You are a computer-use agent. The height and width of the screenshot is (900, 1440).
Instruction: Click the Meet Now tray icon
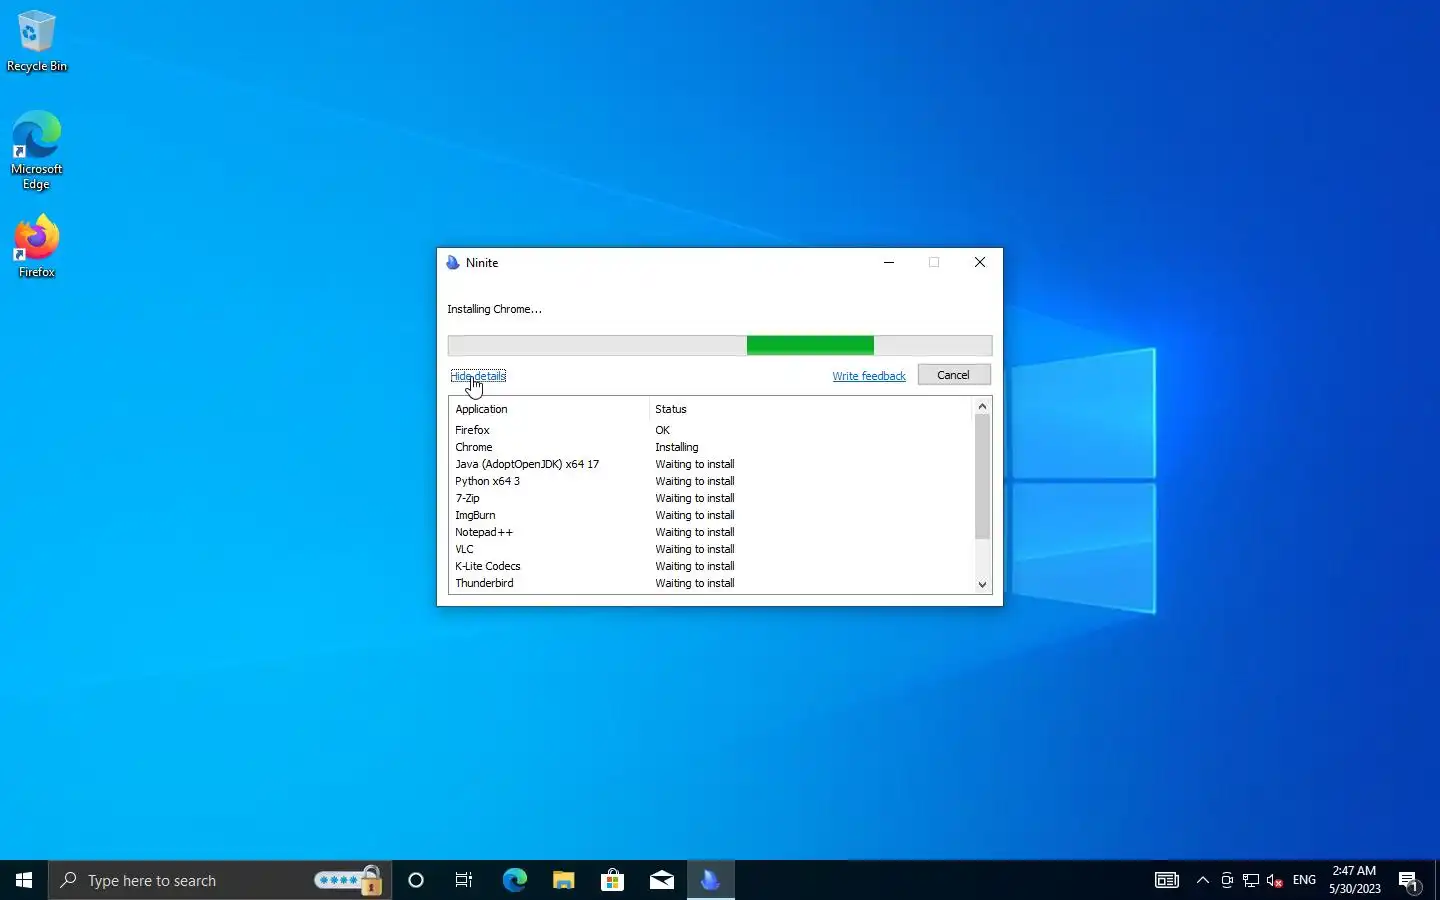click(1227, 880)
